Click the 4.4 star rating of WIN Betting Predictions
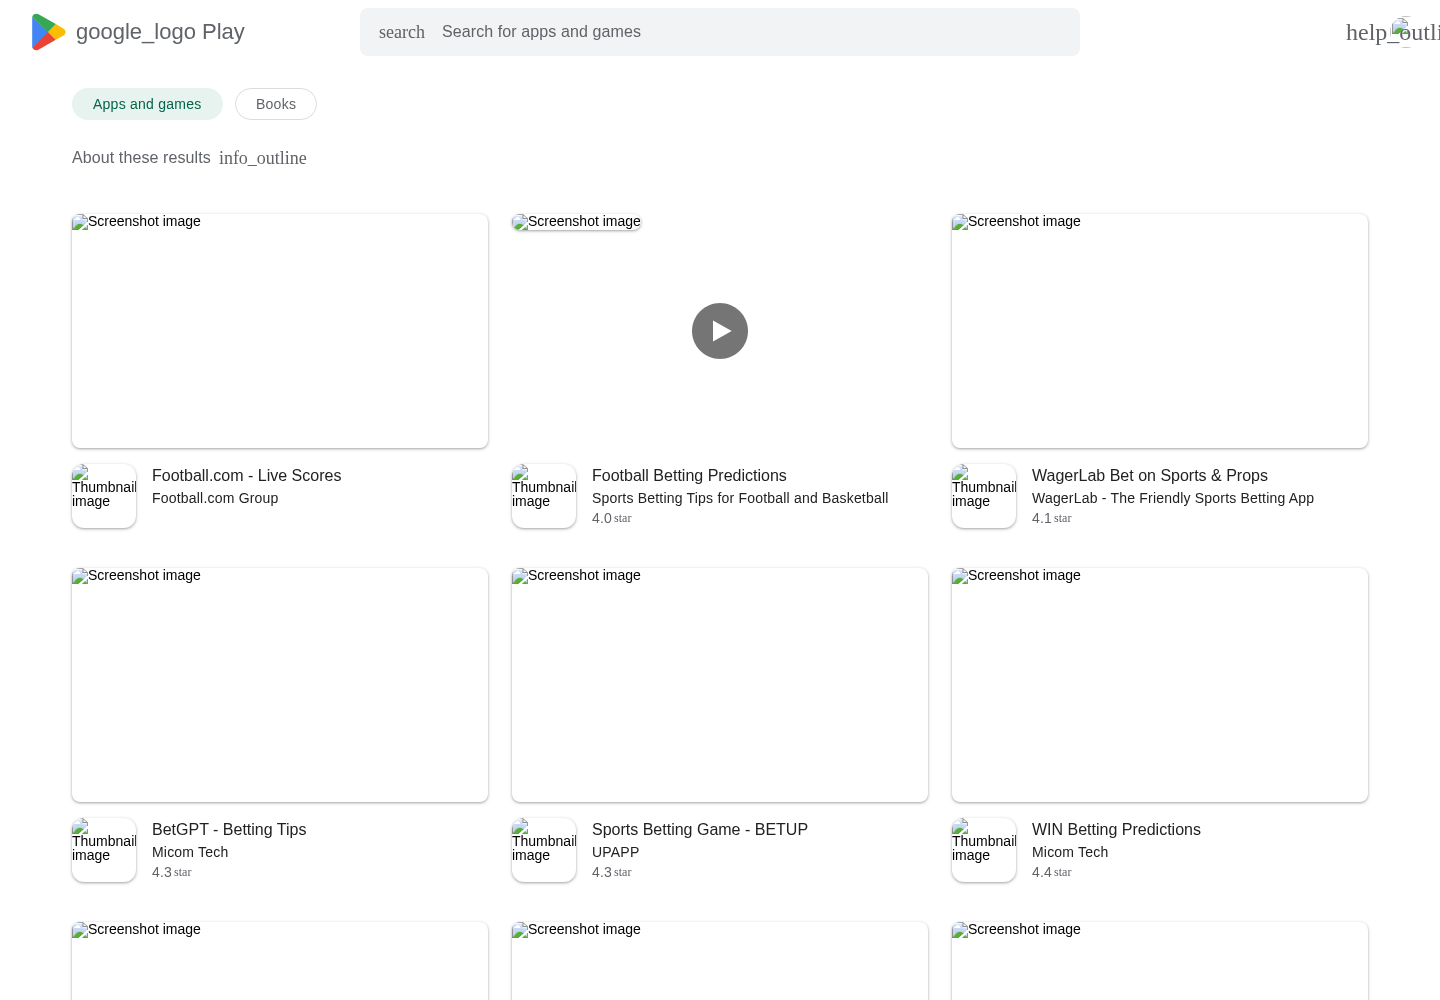Image resolution: width=1440 pixels, height=1000 pixels. click(1052, 872)
